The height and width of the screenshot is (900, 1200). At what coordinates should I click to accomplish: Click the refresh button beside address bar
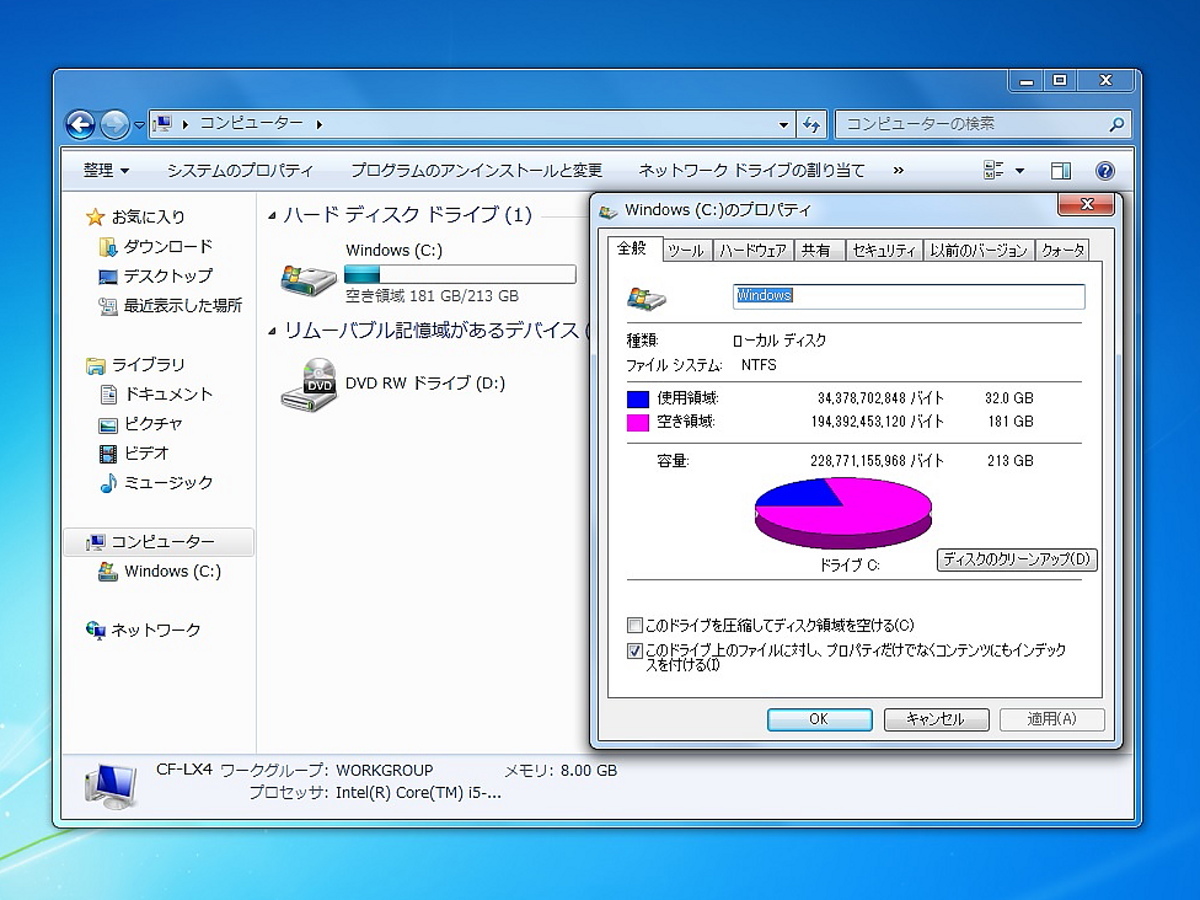[x=811, y=124]
